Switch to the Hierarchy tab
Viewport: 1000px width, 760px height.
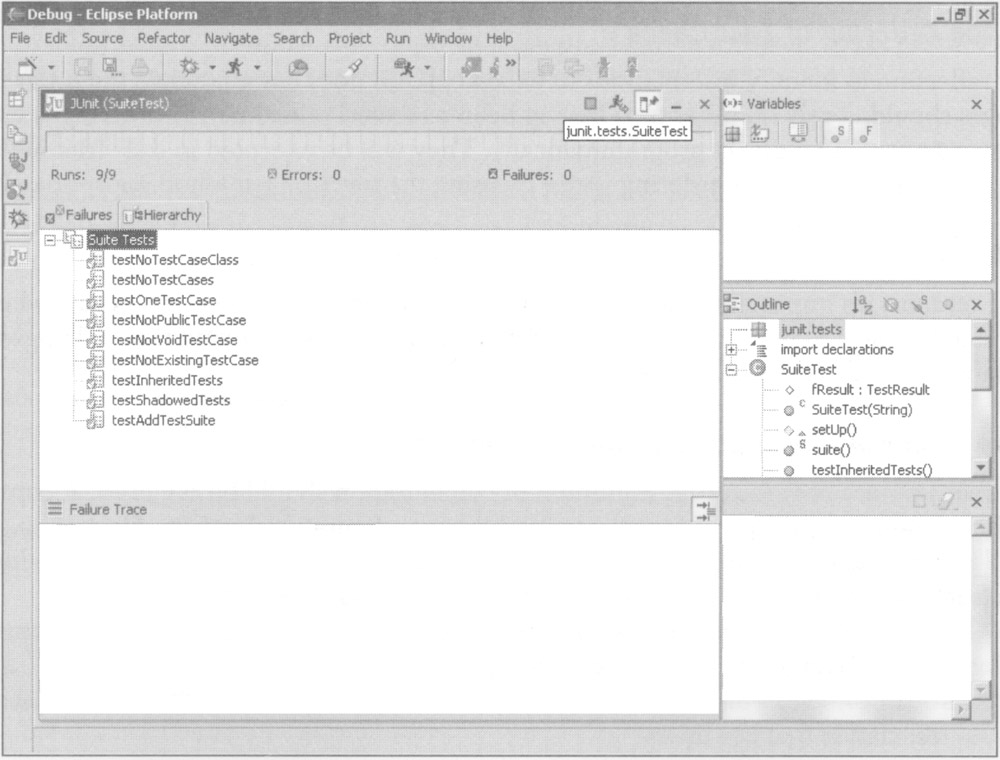162,215
